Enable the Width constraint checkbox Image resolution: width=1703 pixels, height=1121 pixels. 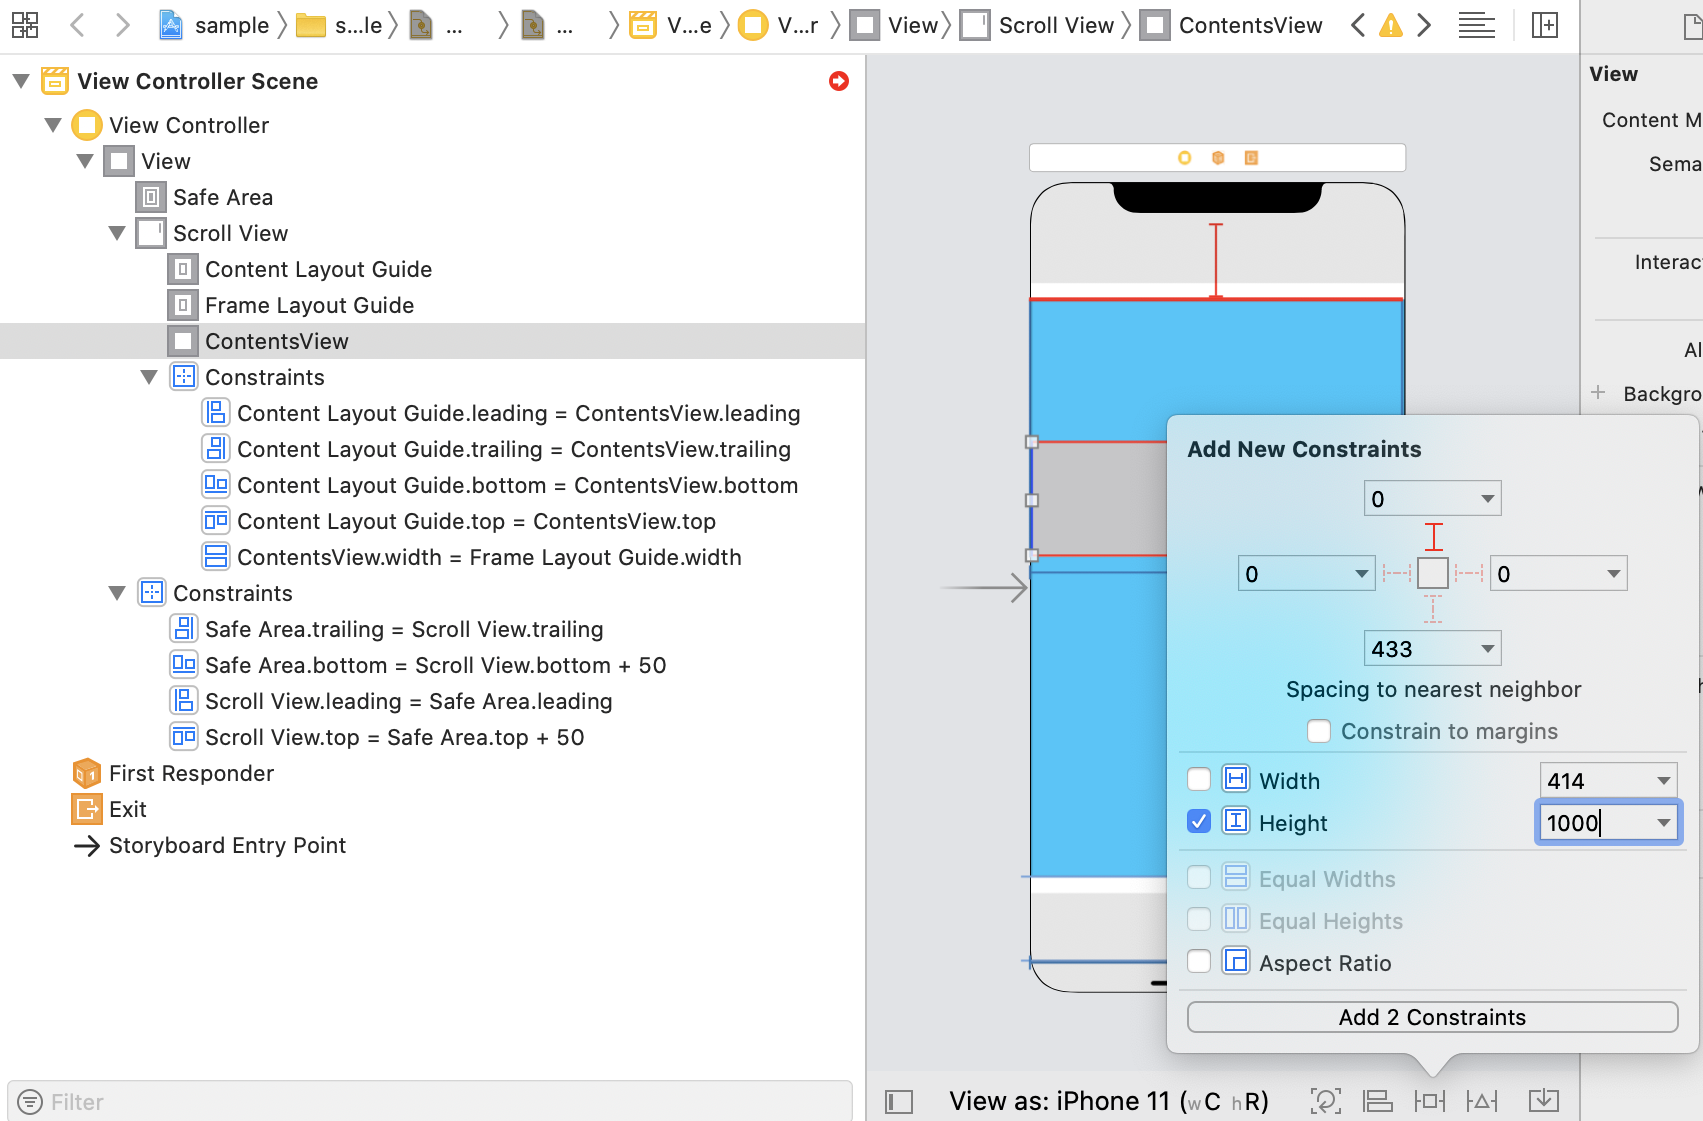coord(1199,779)
